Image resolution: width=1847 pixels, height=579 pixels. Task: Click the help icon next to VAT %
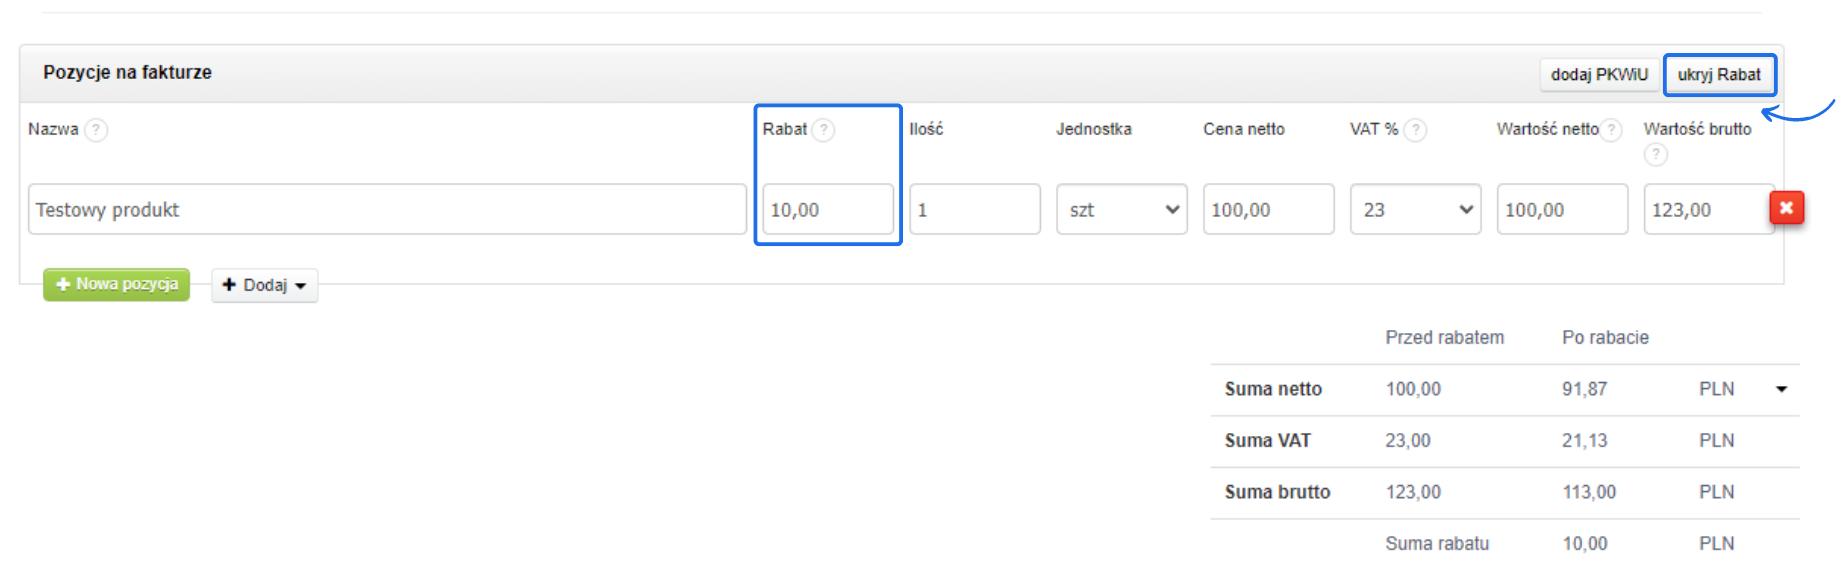pyautogui.click(x=1415, y=130)
